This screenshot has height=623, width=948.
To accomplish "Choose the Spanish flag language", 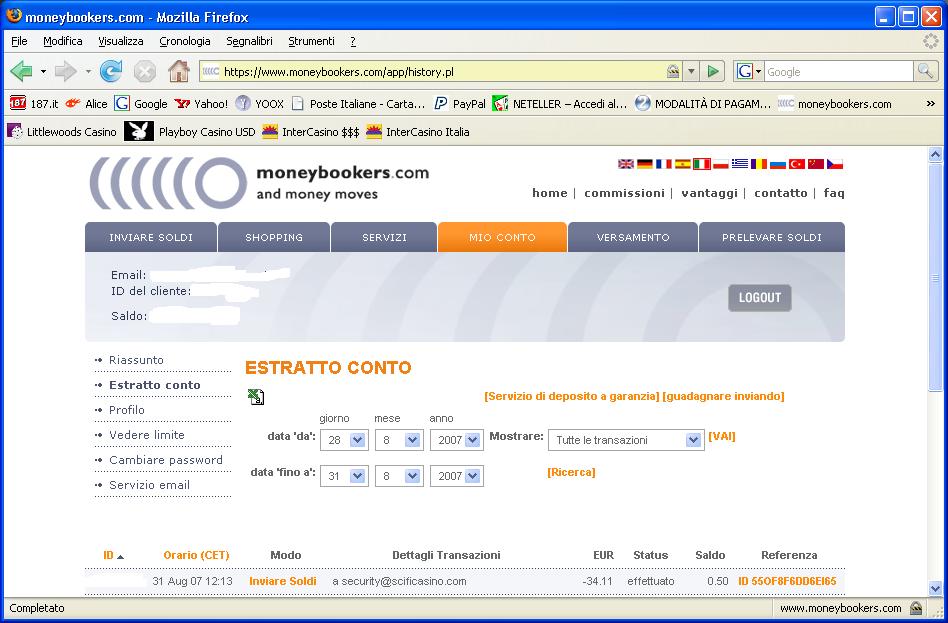I will click(x=683, y=164).
